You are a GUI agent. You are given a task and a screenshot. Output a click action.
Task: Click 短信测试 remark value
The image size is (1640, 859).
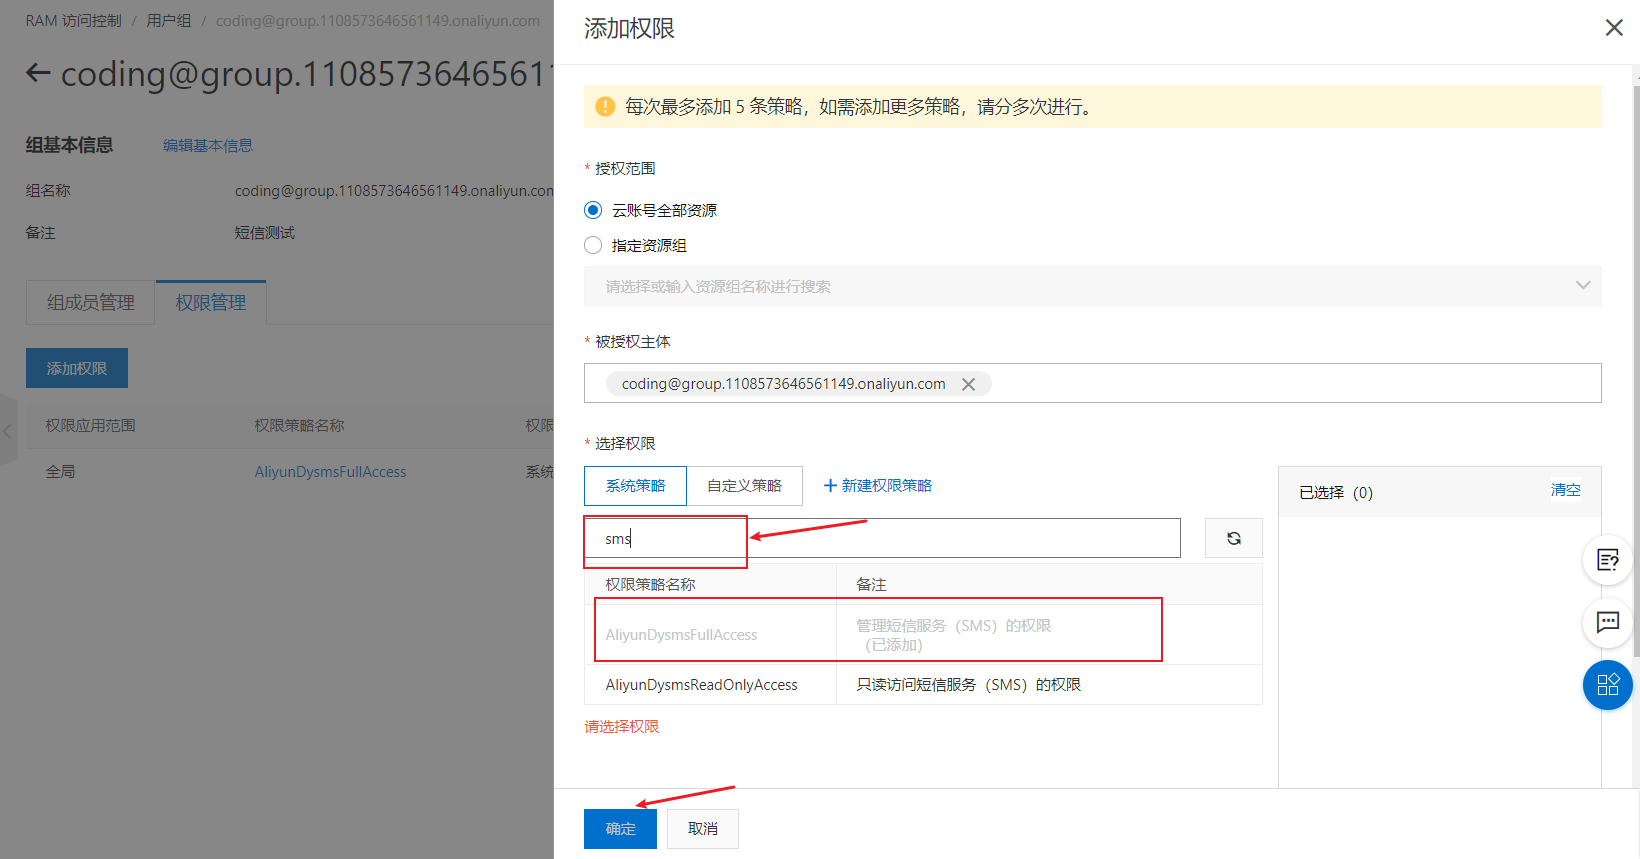point(265,233)
